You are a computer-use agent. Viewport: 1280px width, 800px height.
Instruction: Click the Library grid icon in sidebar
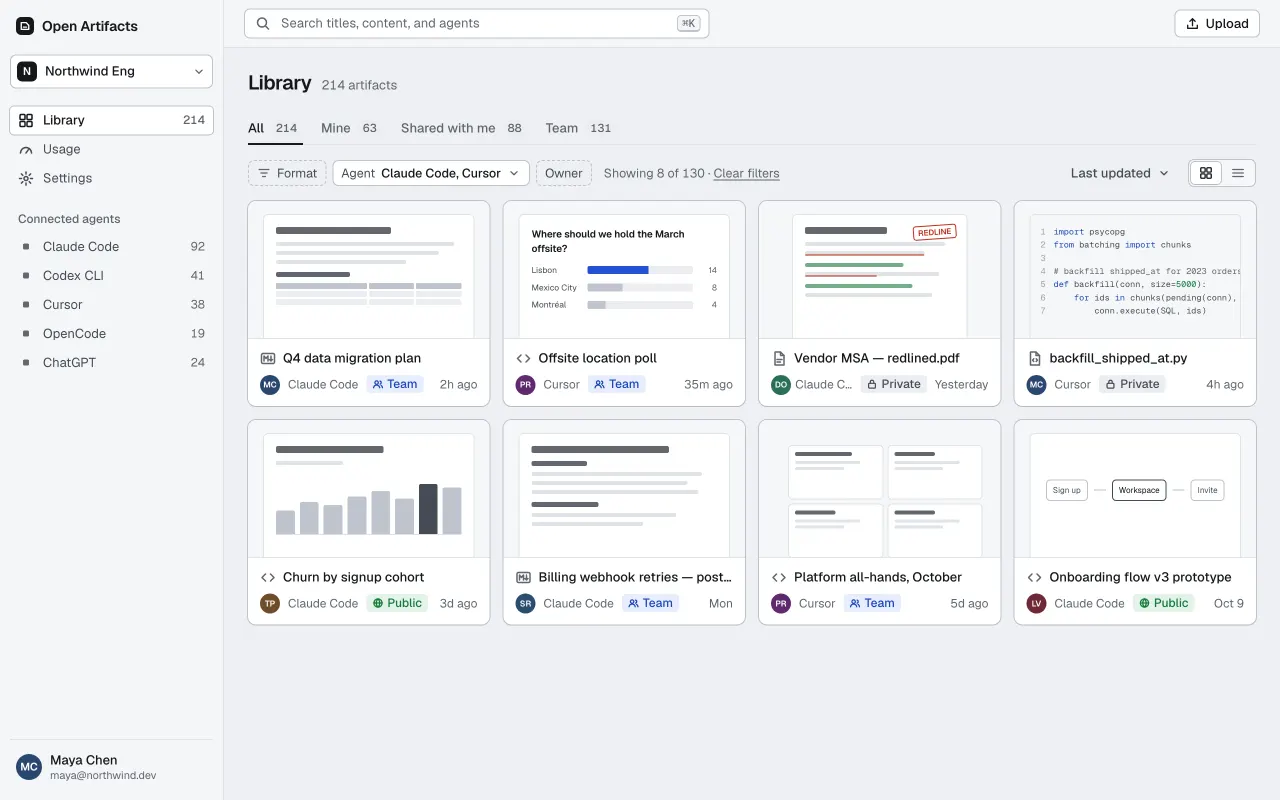pyautogui.click(x=26, y=120)
